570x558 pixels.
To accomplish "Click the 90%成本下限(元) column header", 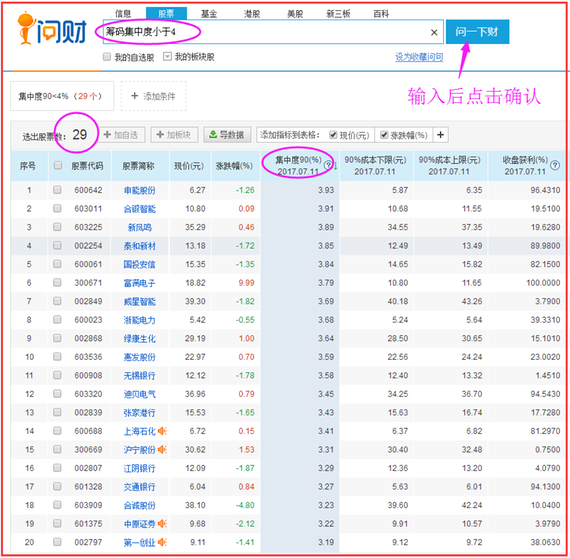I will (375, 165).
